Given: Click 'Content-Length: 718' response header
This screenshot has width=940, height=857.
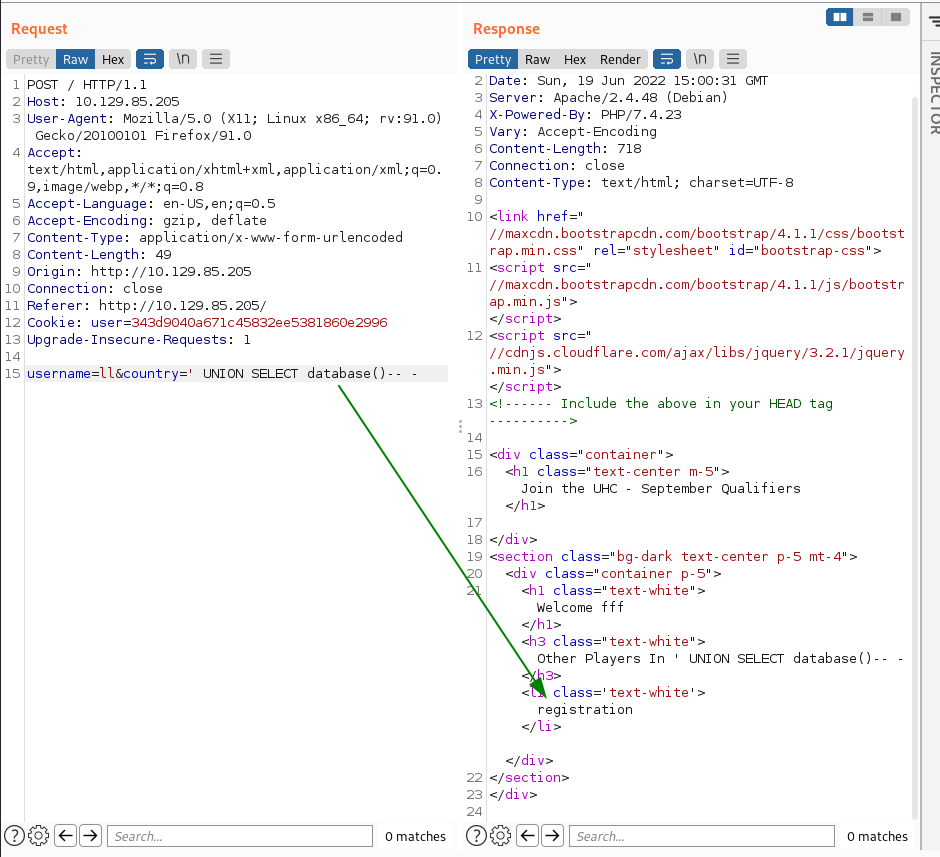Looking at the screenshot, I should (565, 149).
